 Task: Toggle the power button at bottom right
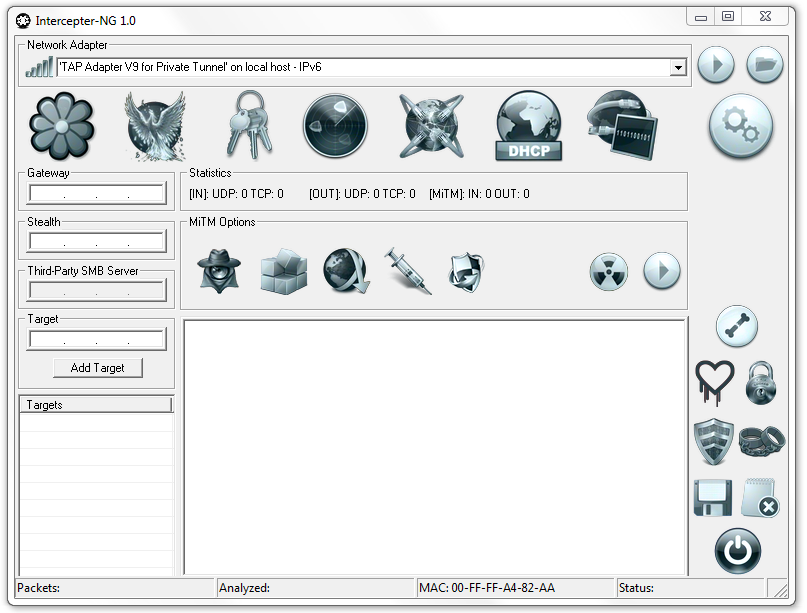coord(737,551)
